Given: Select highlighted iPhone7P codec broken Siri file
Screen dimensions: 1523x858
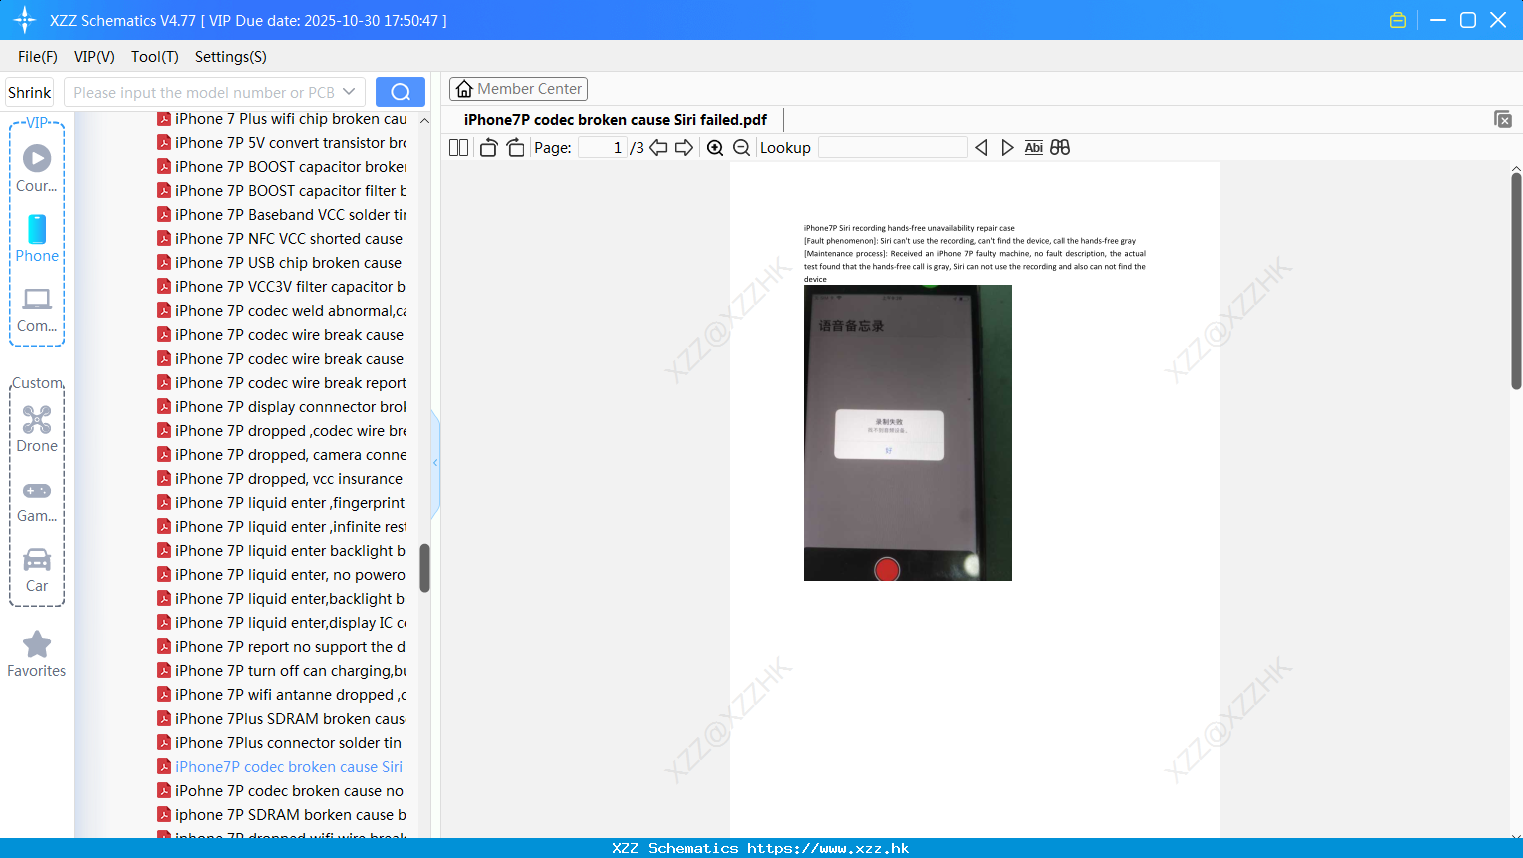Looking at the screenshot, I should (x=282, y=767).
